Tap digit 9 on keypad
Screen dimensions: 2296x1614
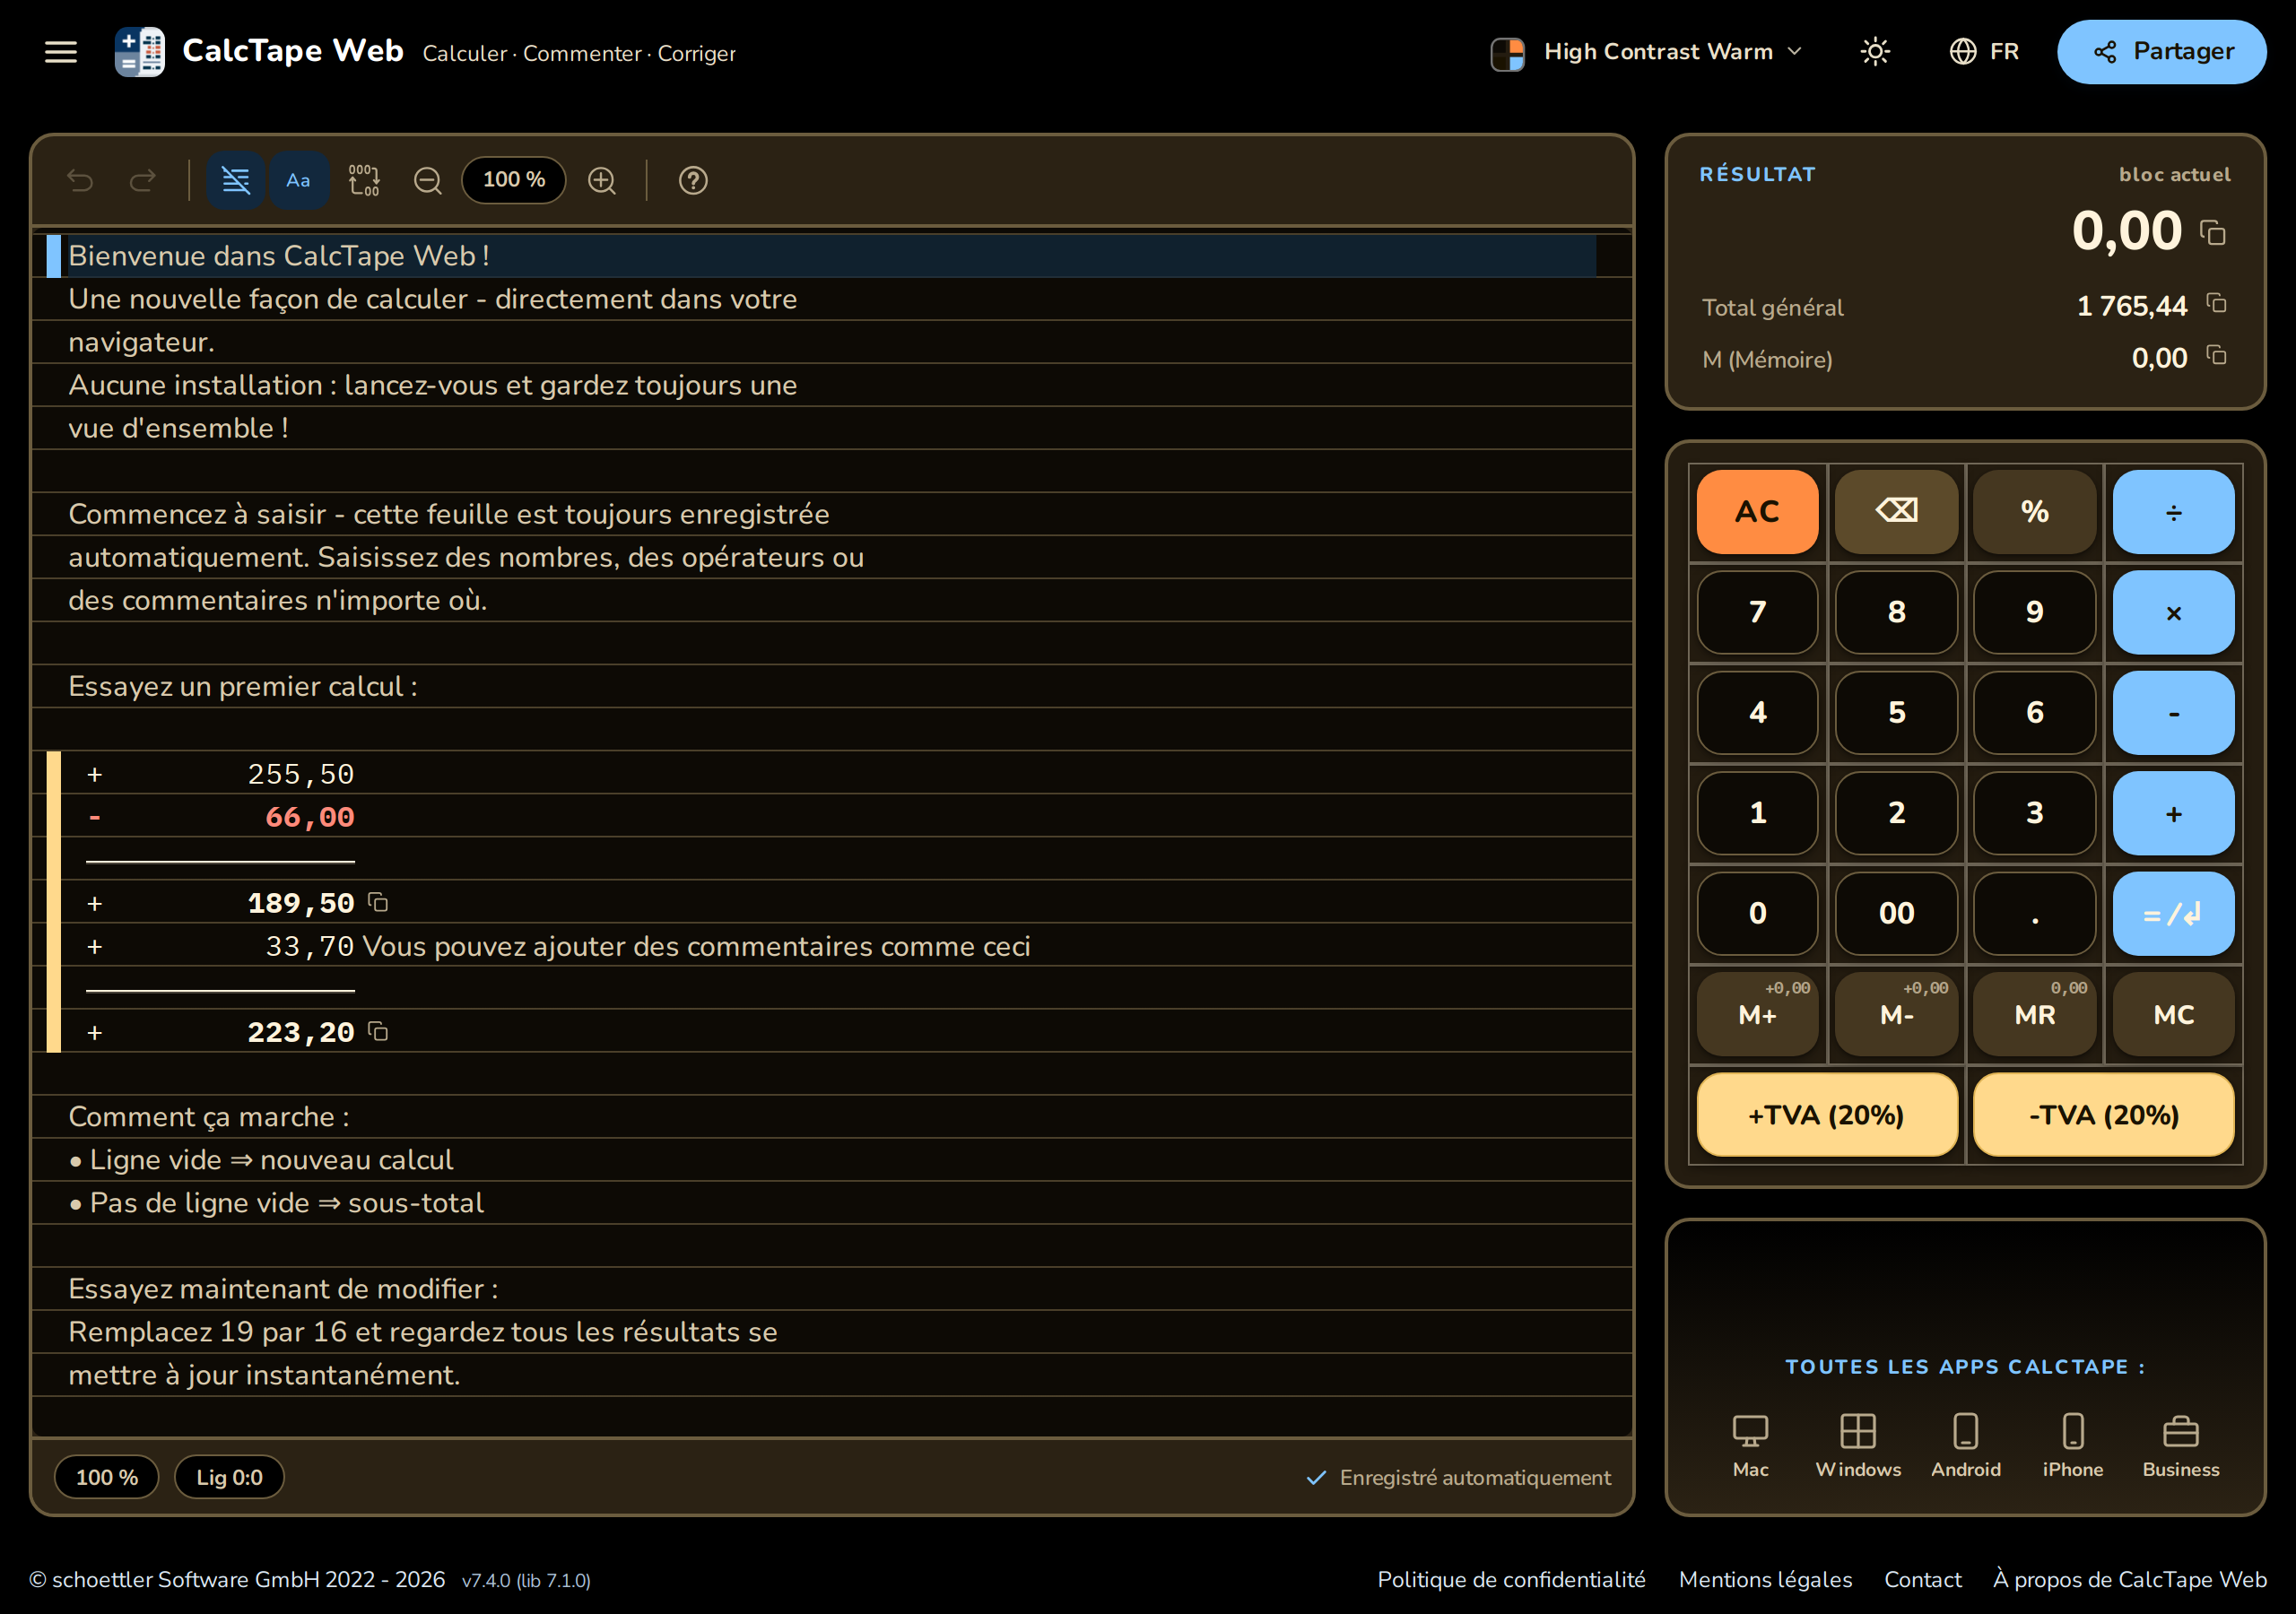point(2035,612)
